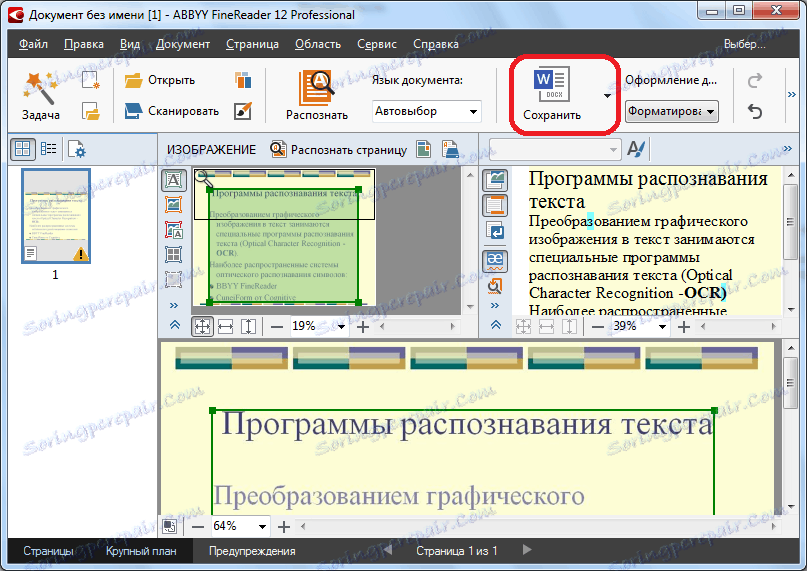Open the 19% image zoom dropdown
807x571 pixels.
point(341,326)
